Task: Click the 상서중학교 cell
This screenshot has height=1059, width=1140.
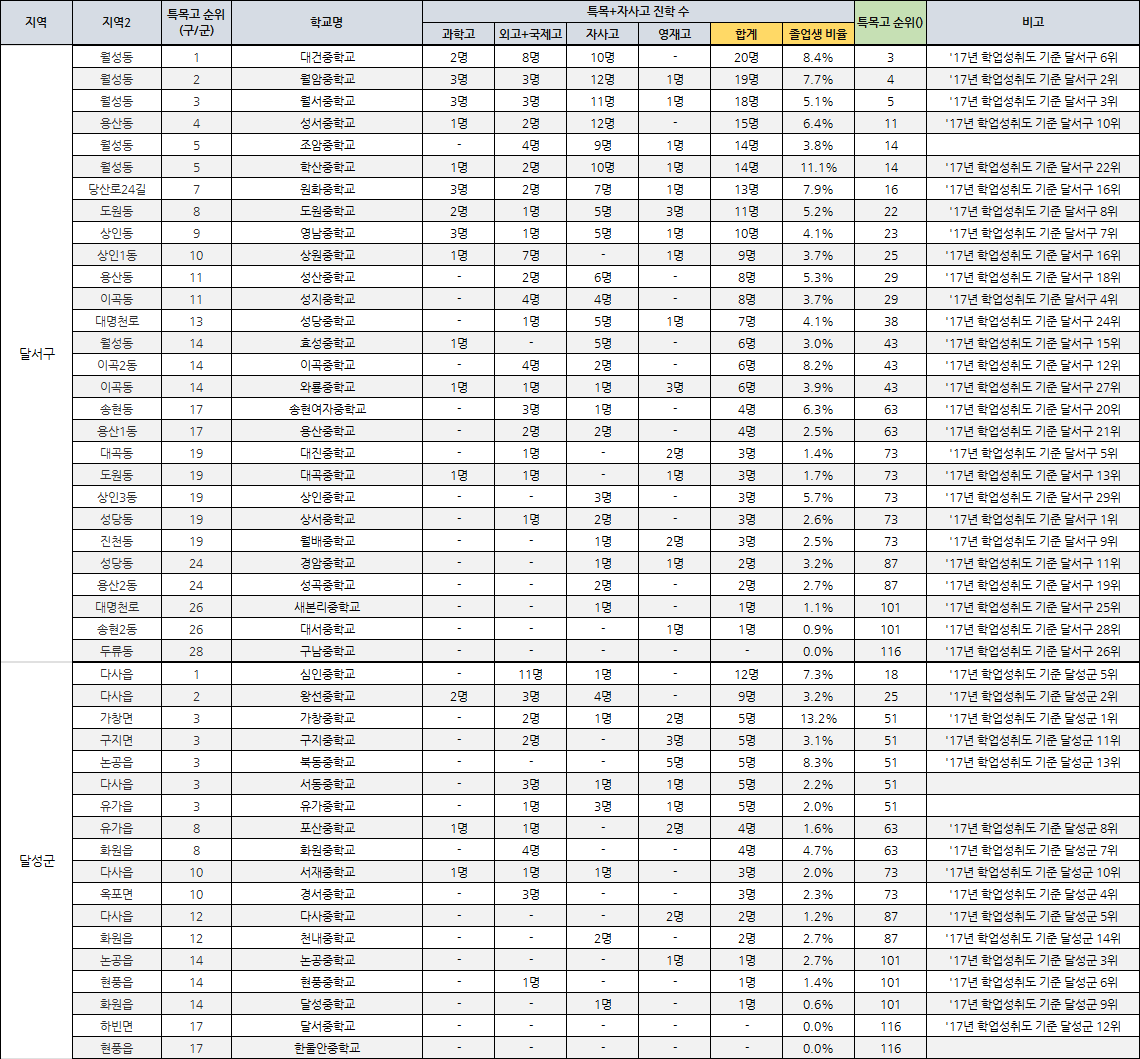Action: pos(326,519)
